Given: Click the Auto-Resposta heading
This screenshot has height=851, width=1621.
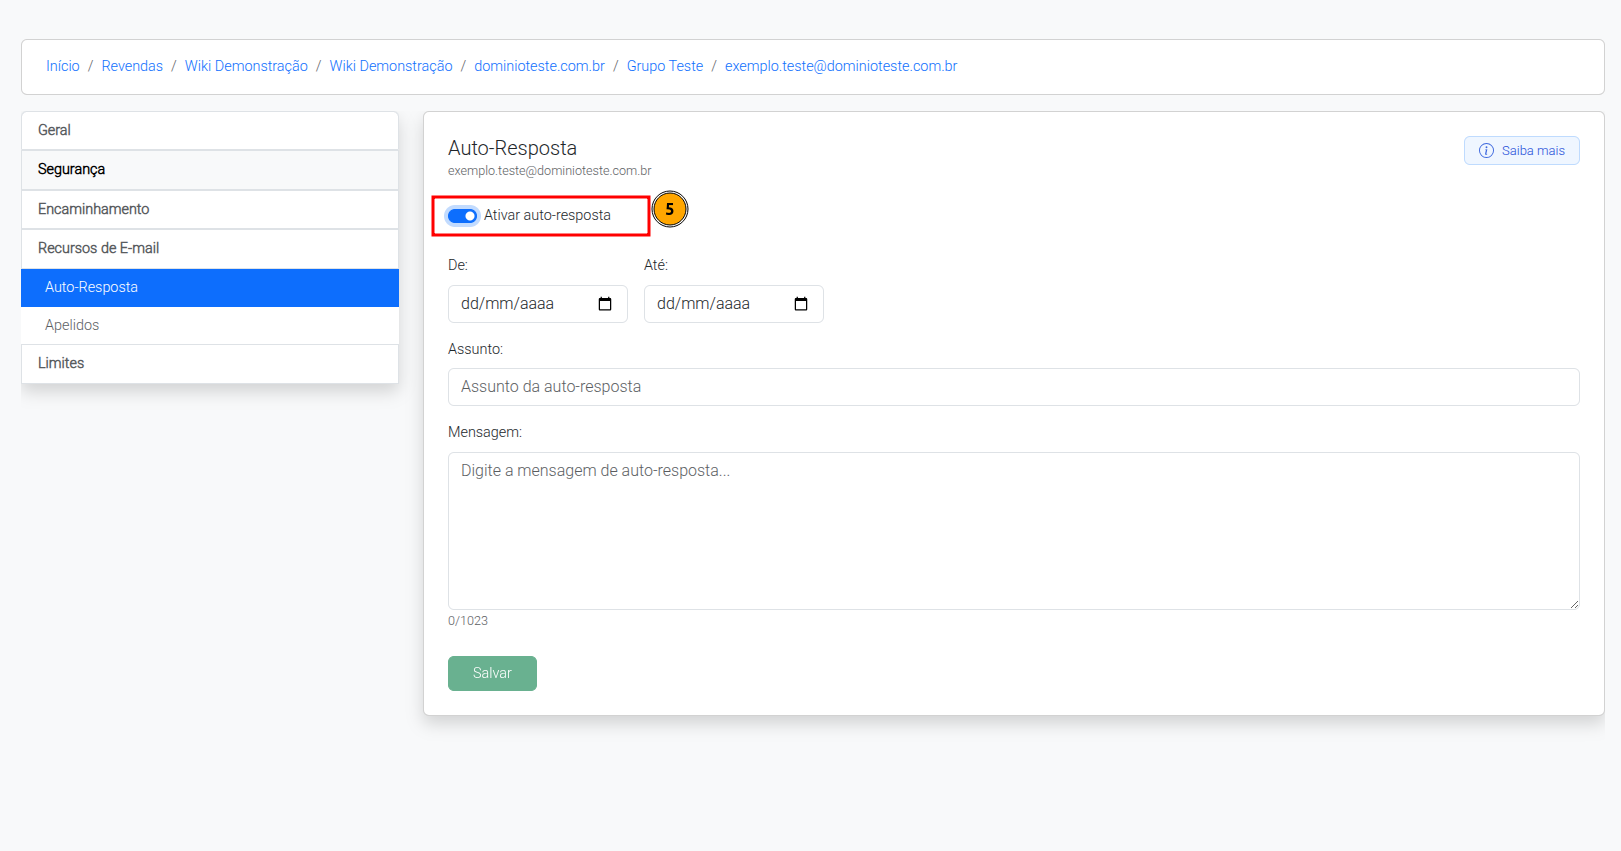Looking at the screenshot, I should point(512,148).
